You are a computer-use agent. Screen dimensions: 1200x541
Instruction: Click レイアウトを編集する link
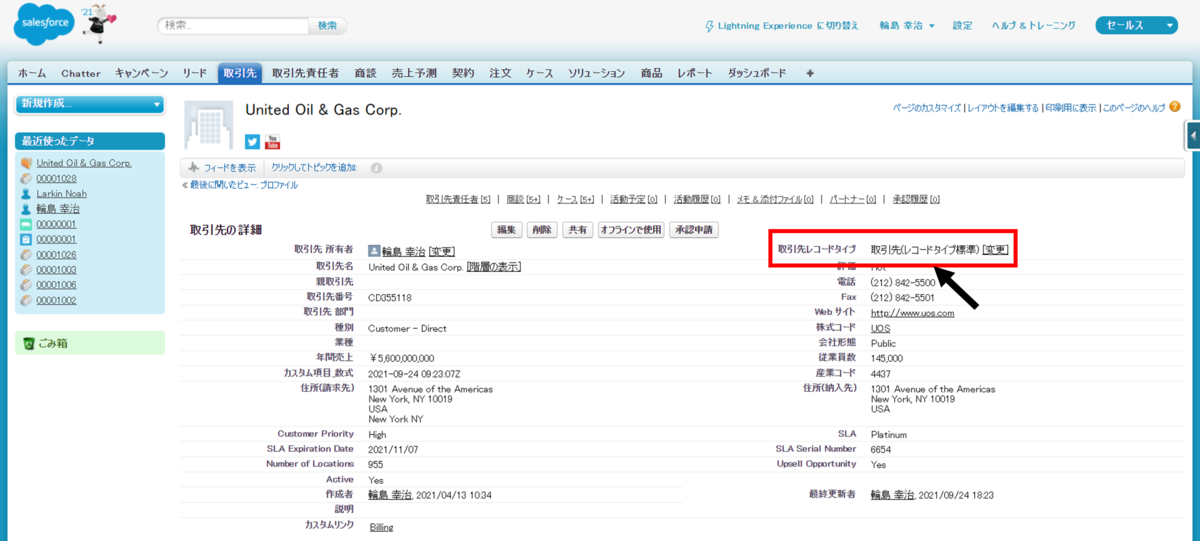pyautogui.click(x=1002, y=107)
